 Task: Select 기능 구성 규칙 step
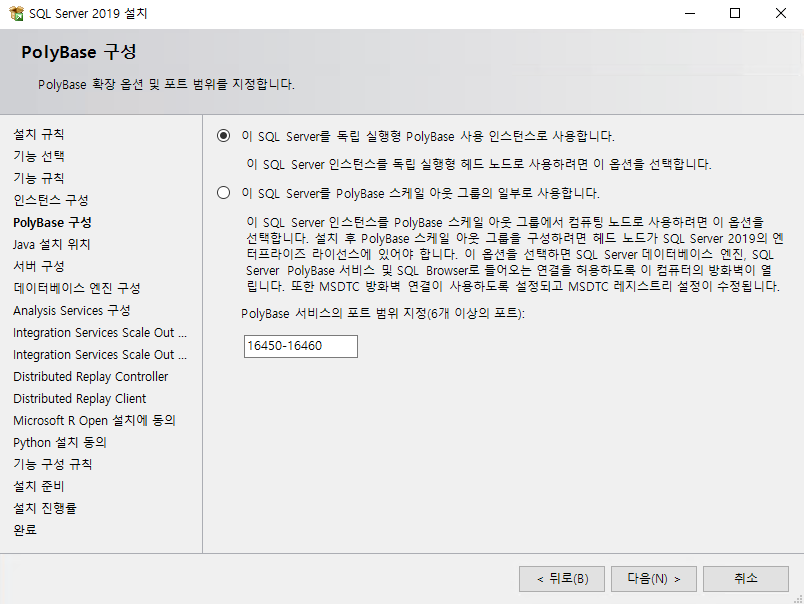53,464
